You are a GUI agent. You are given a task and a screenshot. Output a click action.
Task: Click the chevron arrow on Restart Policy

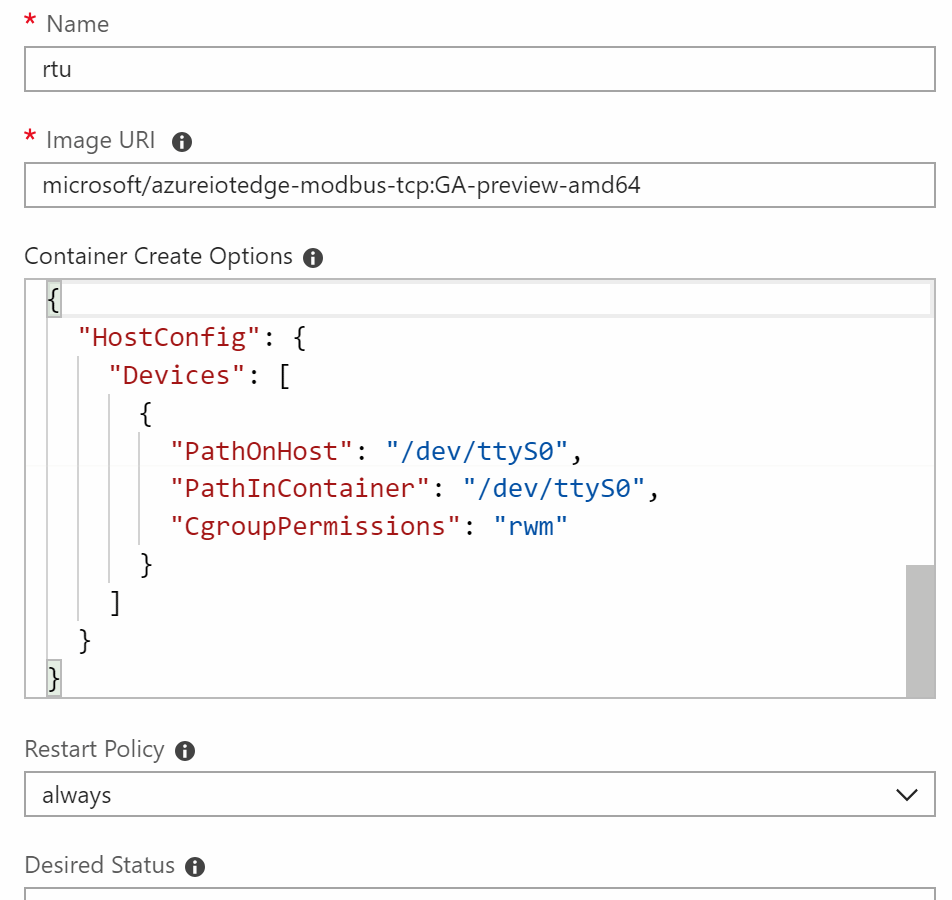click(x=907, y=795)
